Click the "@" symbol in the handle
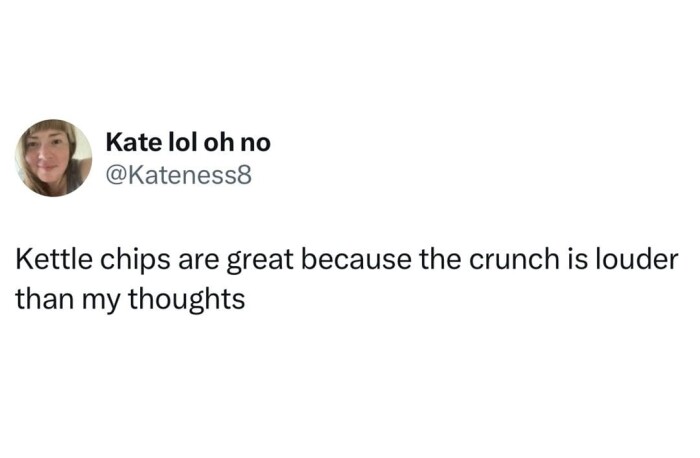700x458 pixels. coord(113,176)
